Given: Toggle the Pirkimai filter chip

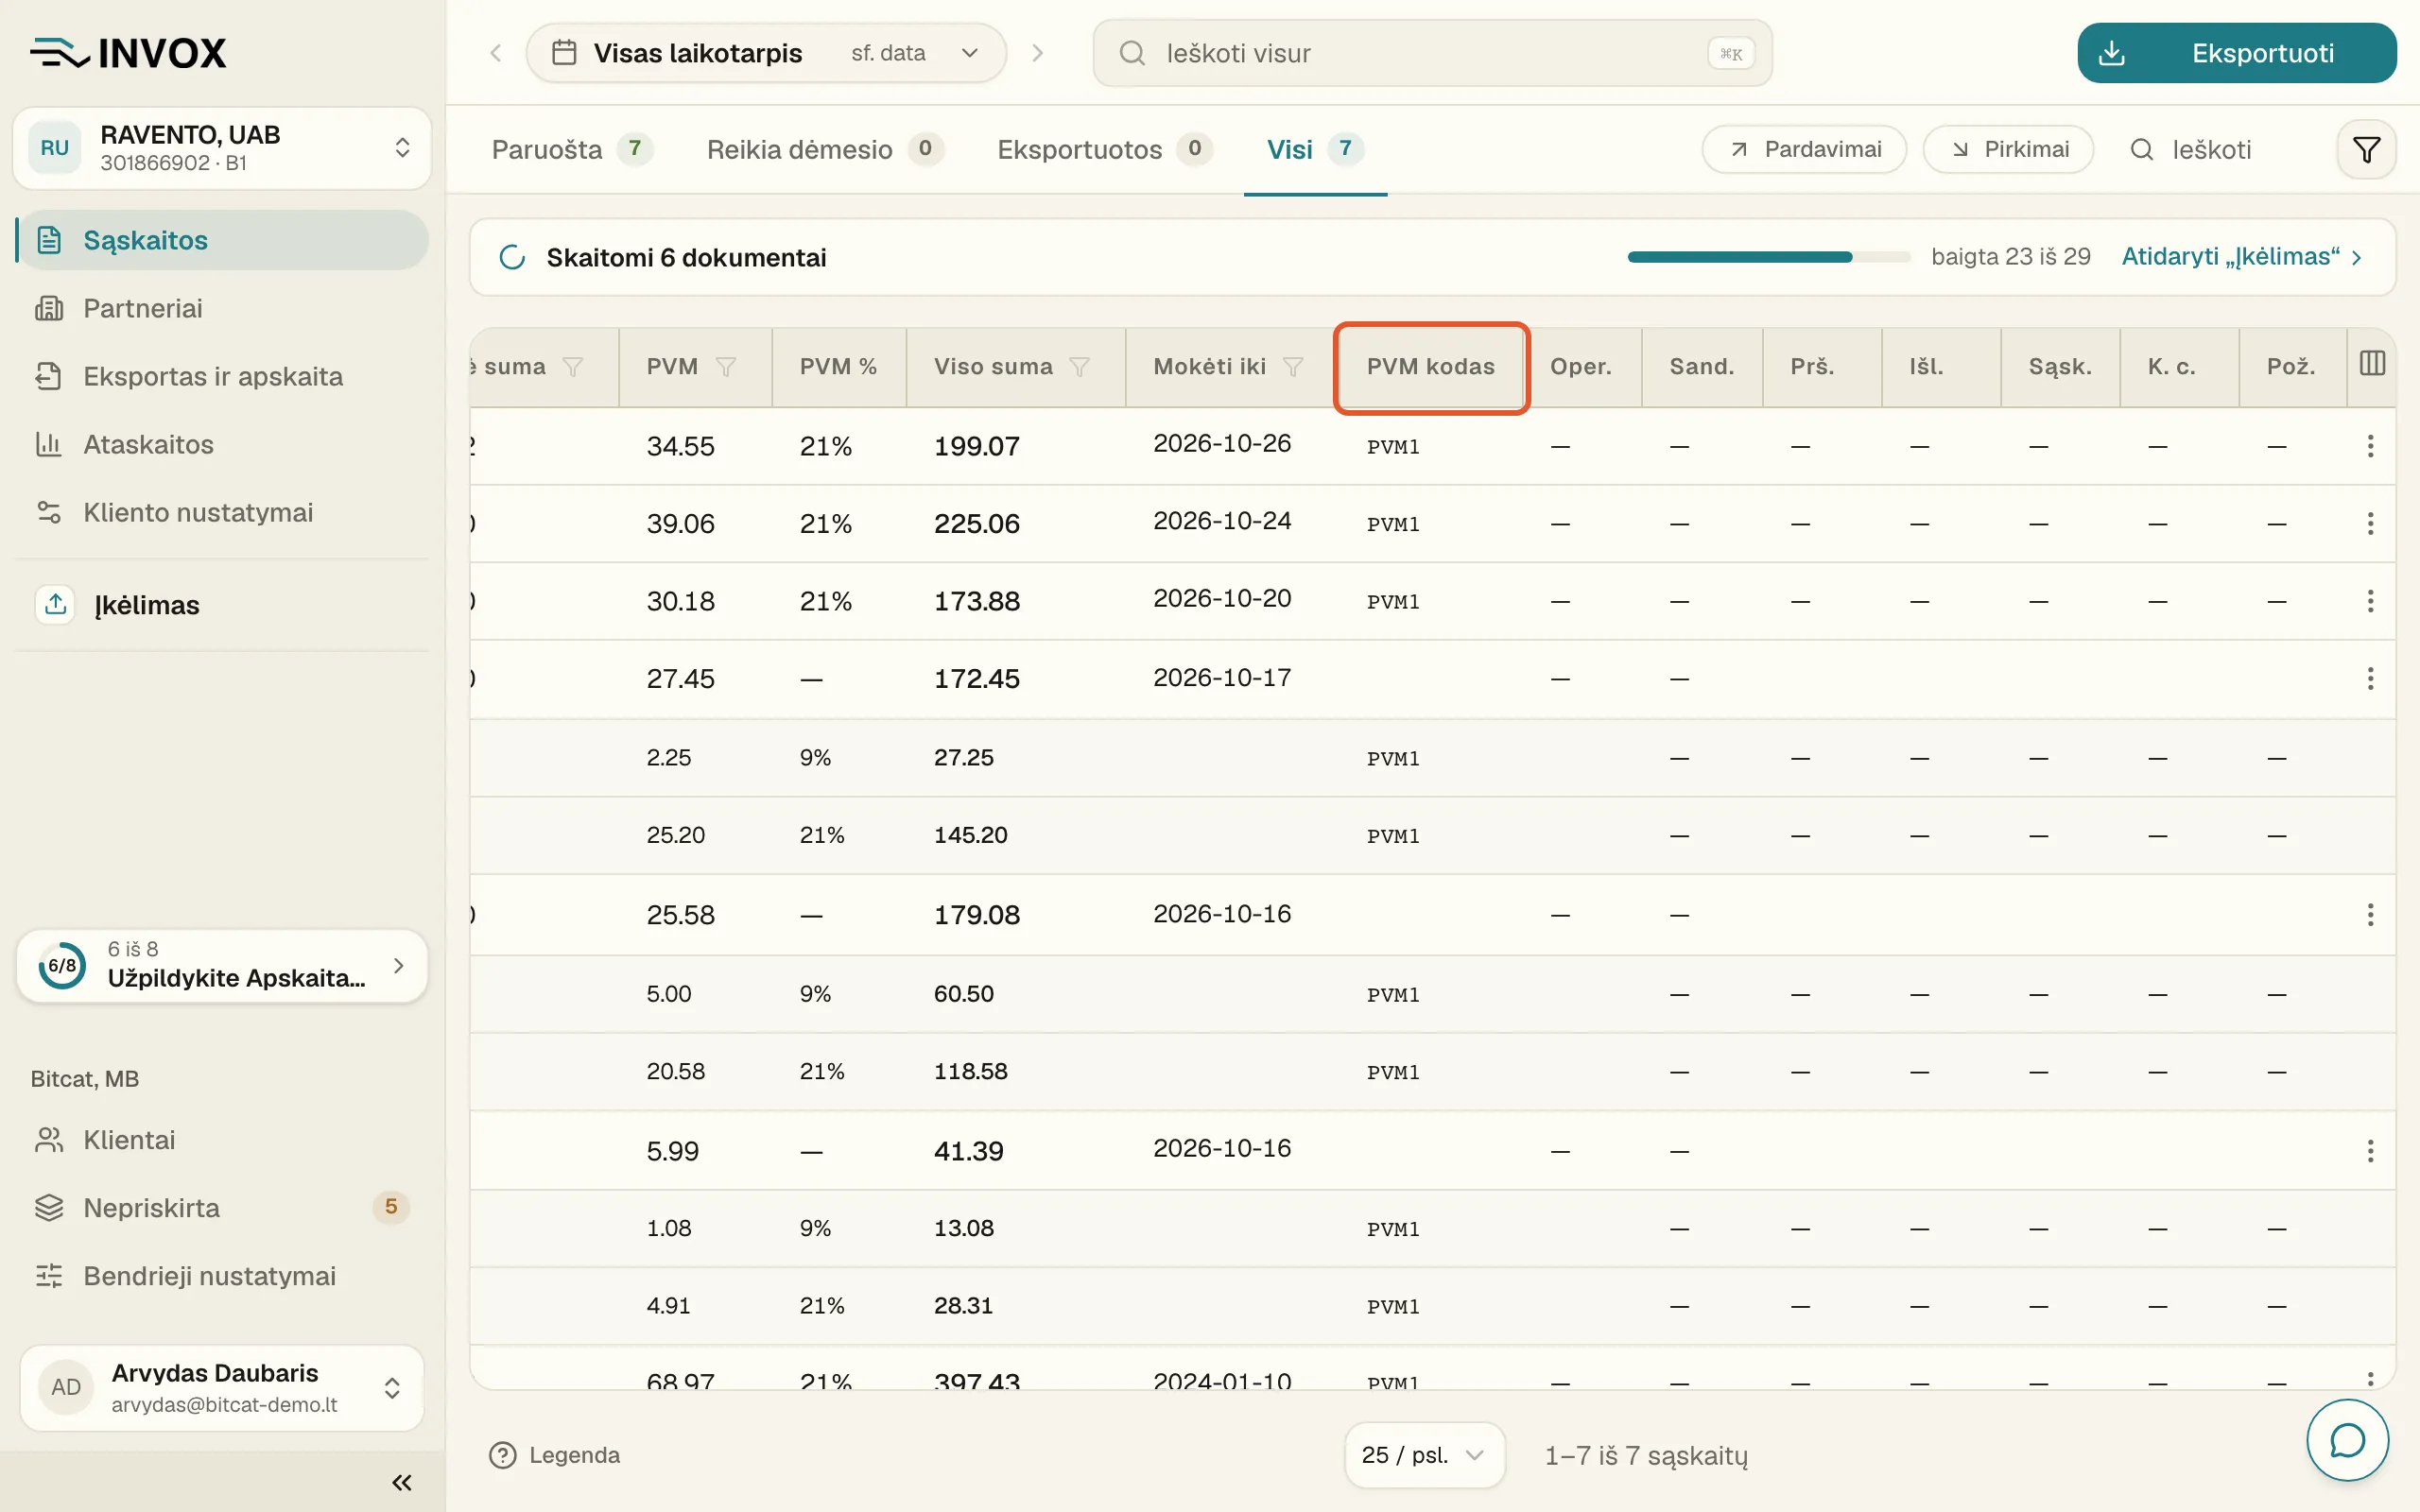Looking at the screenshot, I should (2008, 150).
